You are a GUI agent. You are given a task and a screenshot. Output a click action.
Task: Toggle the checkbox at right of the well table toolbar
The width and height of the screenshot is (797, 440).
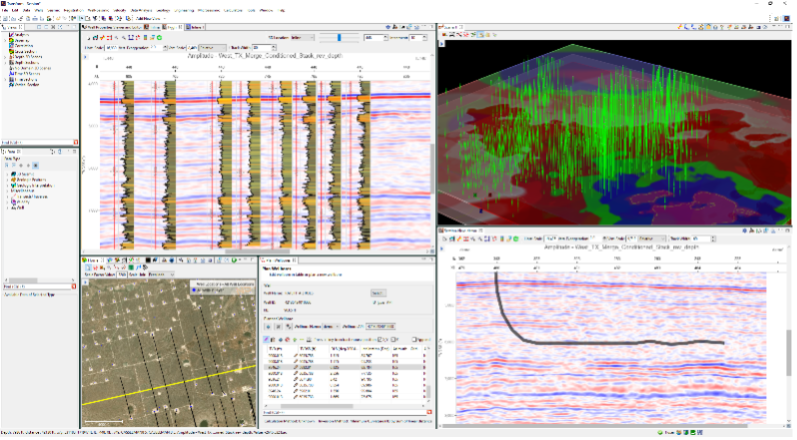click(413, 340)
